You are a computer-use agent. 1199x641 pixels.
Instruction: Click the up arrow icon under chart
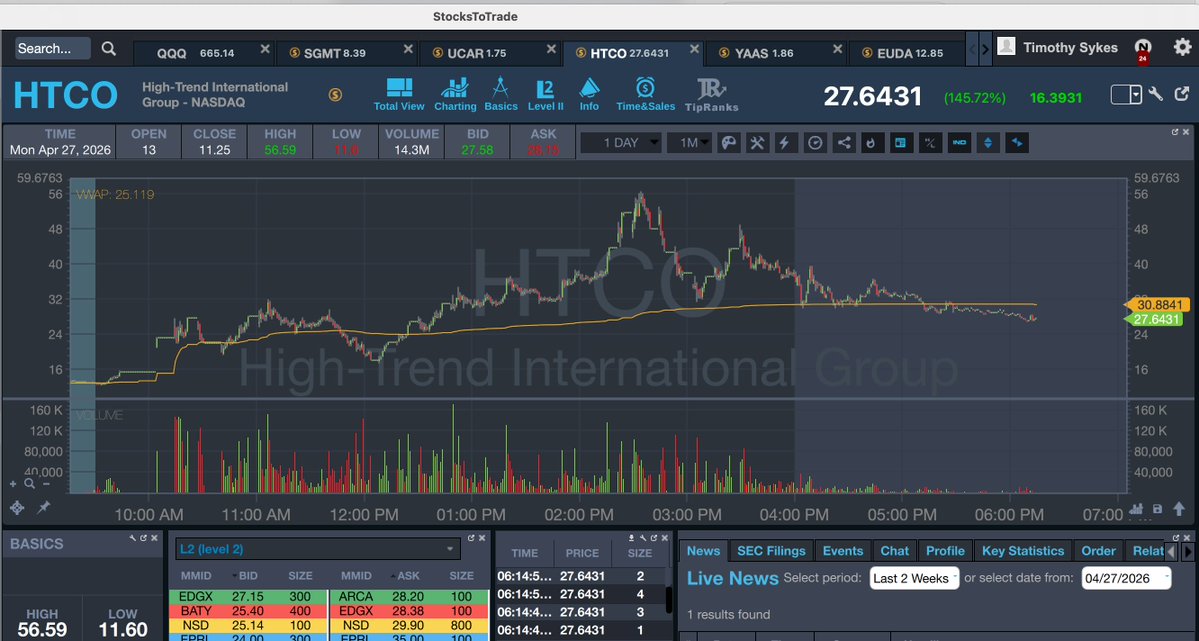(1179, 509)
